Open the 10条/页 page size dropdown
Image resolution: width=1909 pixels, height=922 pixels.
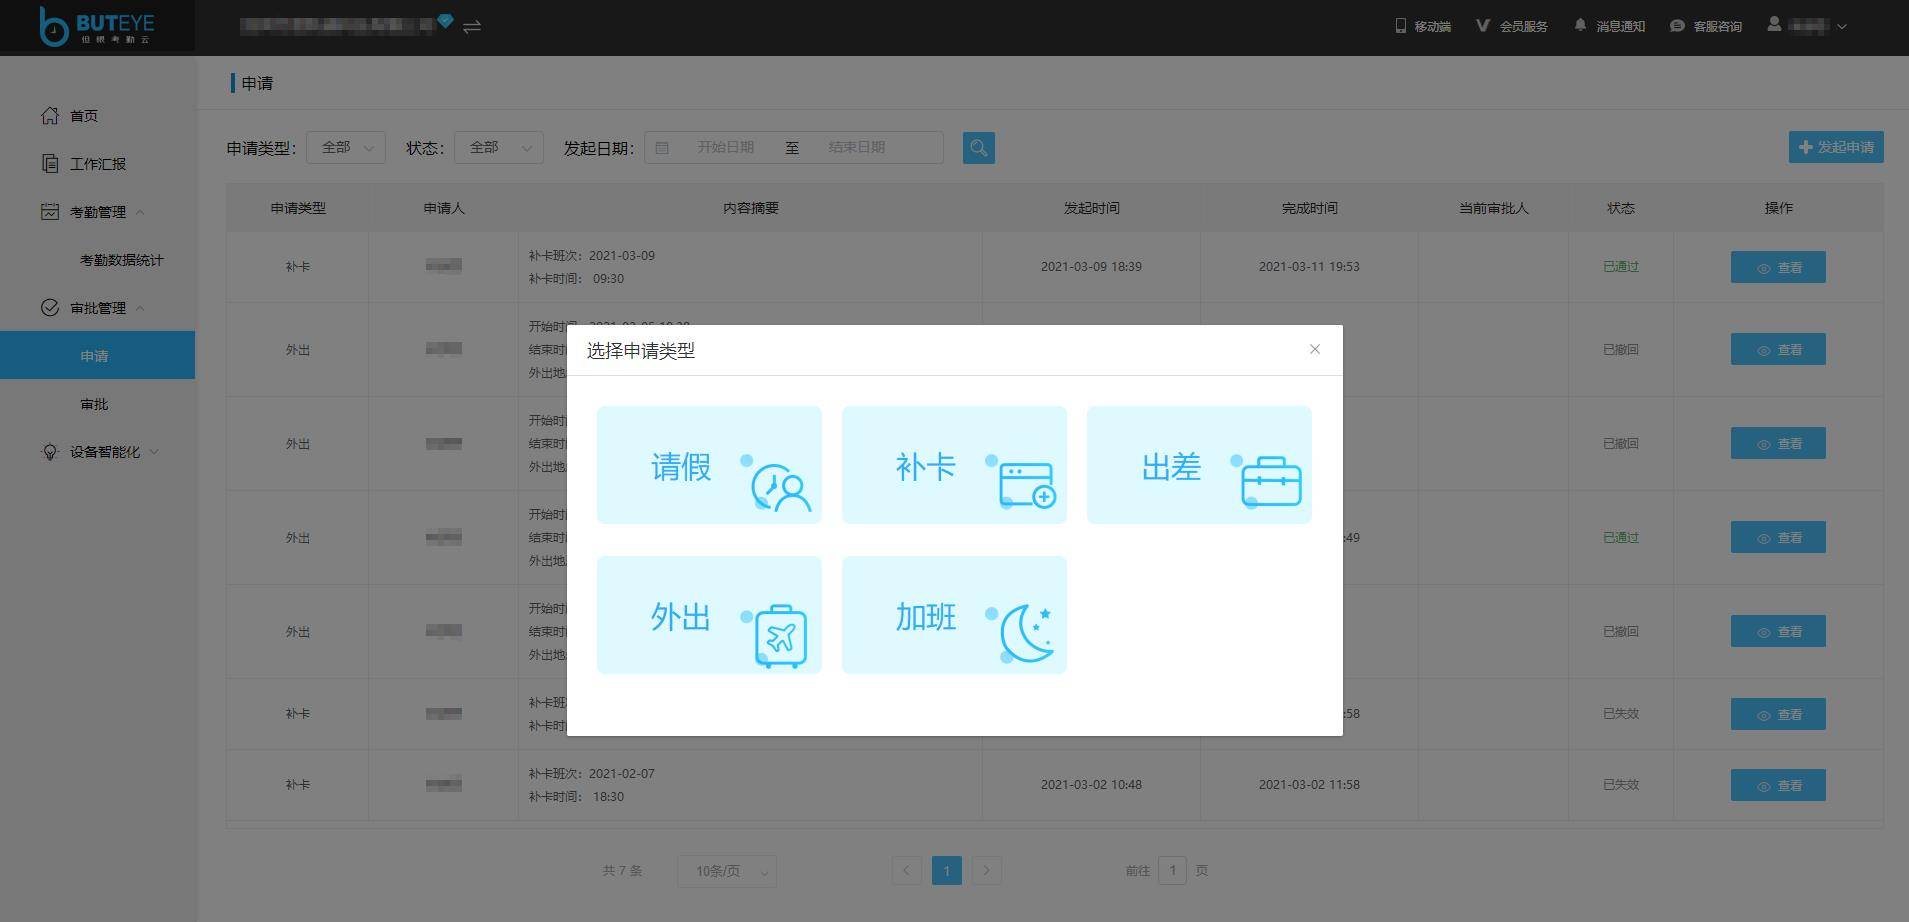click(x=727, y=871)
